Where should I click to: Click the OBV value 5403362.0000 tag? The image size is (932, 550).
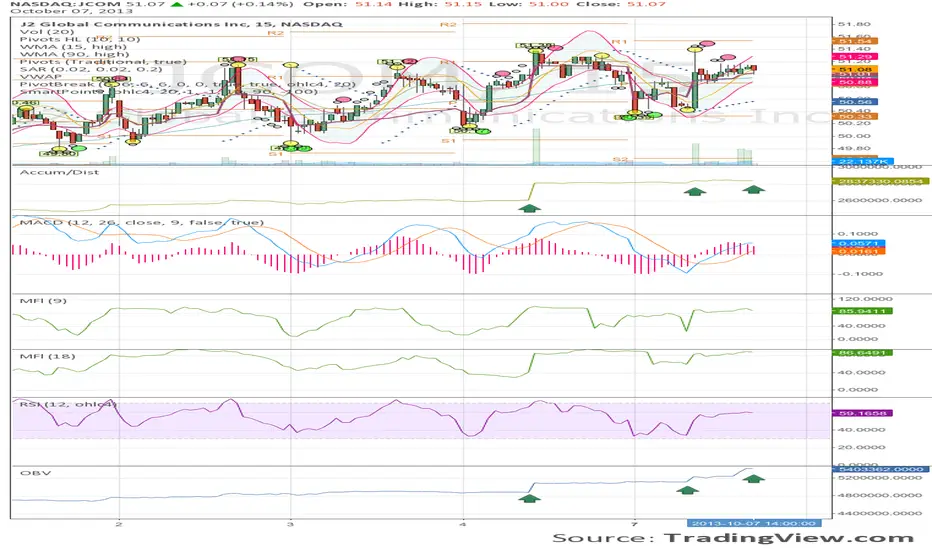click(x=880, y=470)
